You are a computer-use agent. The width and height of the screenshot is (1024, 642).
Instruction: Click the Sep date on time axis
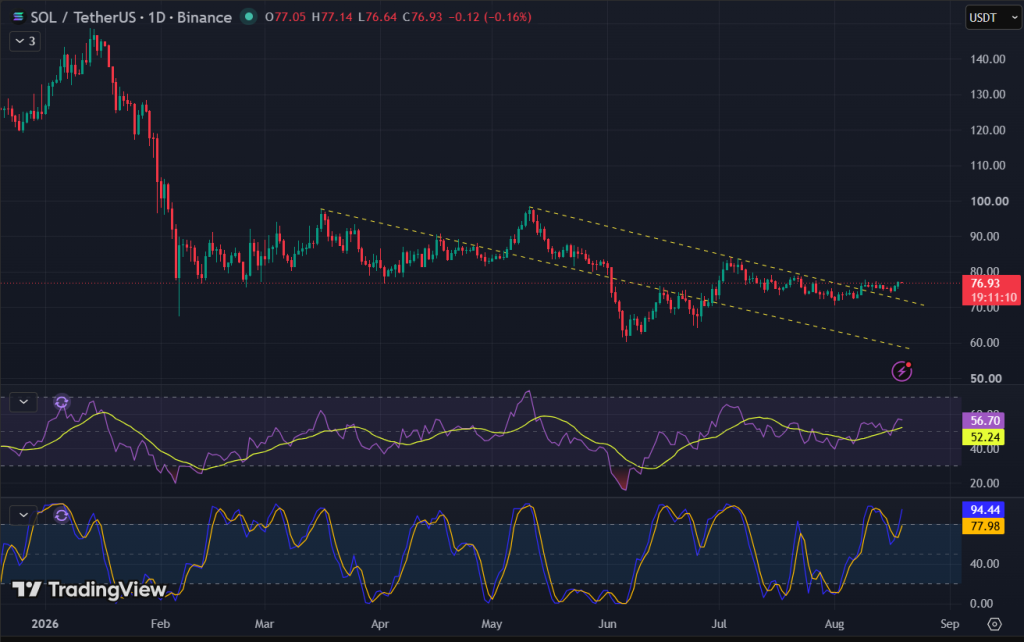pos(950,624)
